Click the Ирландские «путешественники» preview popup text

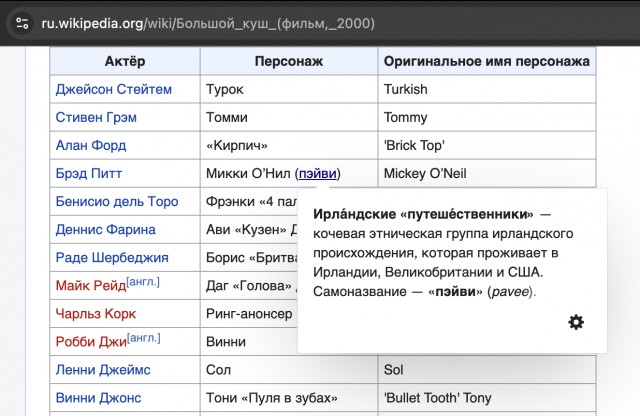tap(443, 253)
